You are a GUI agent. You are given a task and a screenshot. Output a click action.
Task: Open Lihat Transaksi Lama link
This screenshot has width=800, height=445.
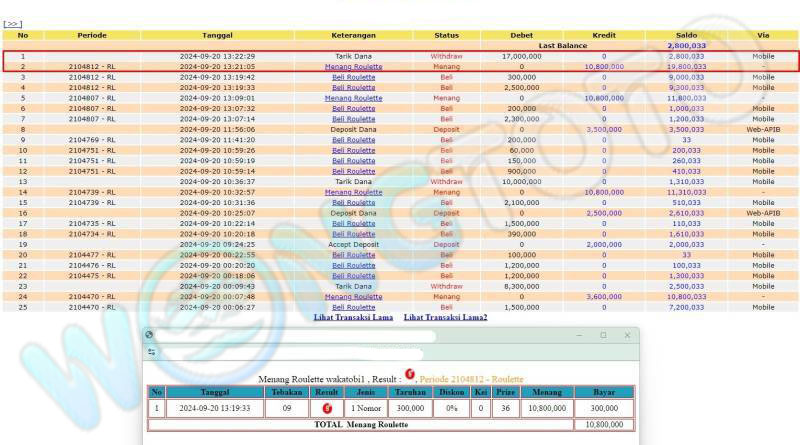(x=353, y=317)
